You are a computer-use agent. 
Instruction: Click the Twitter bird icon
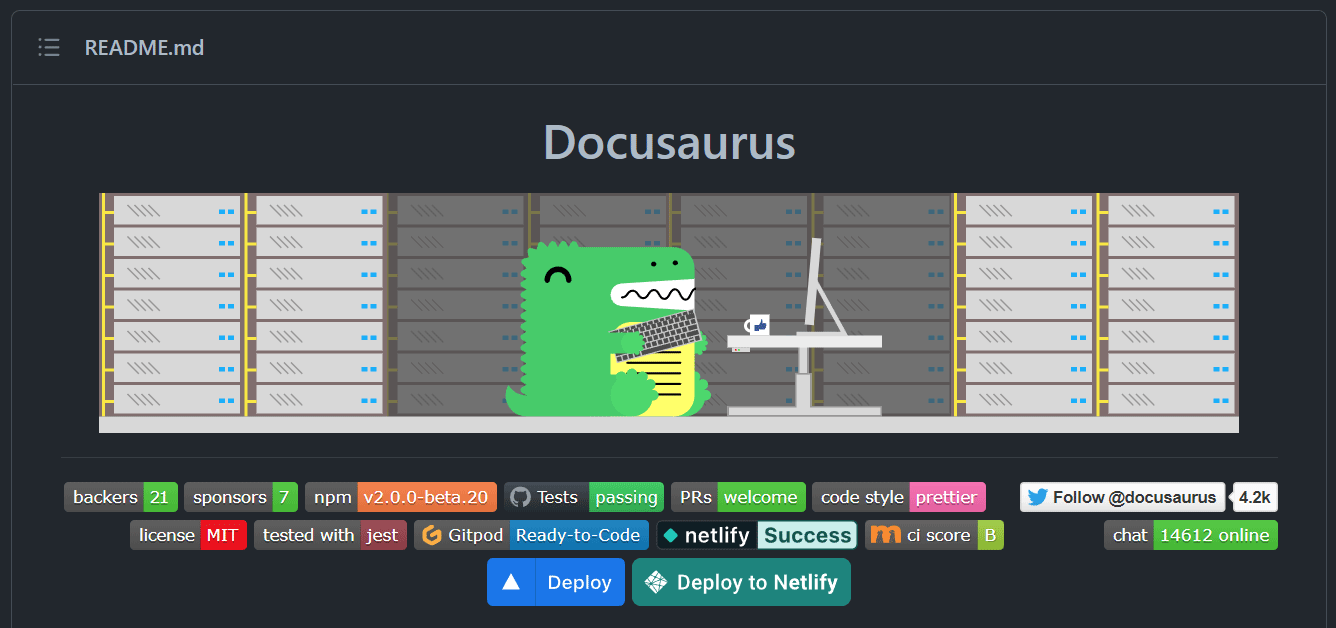1037,497
